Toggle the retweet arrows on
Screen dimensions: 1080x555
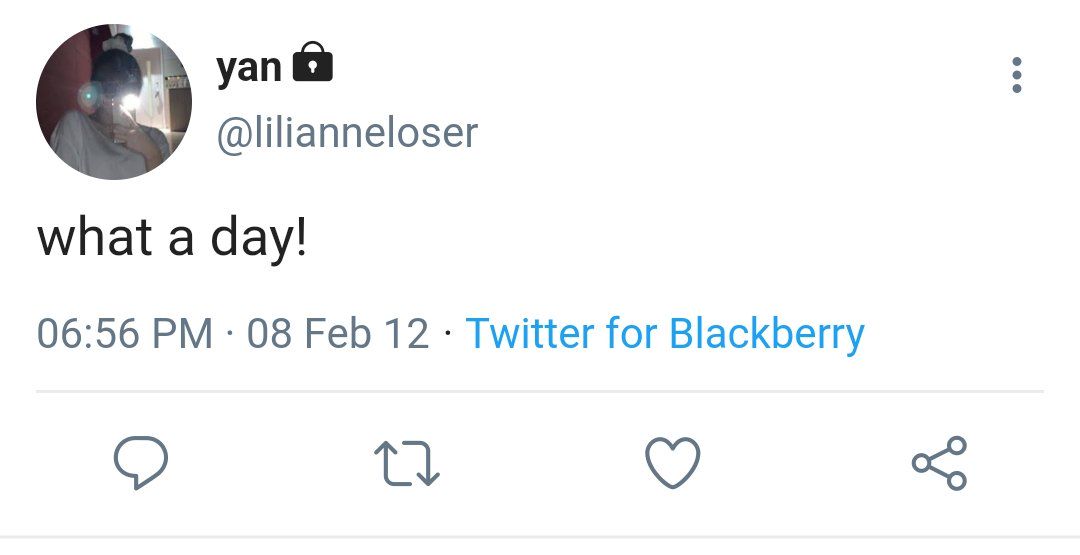(x=406, y=465)
